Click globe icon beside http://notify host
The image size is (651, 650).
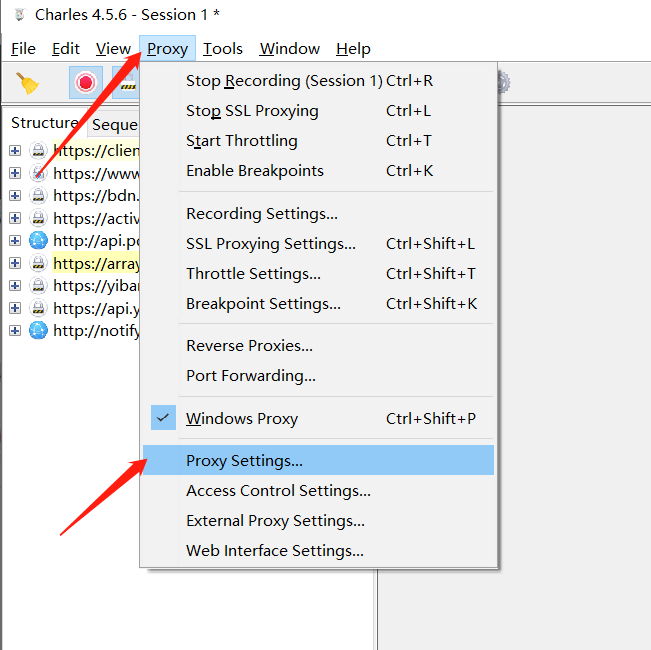[x=38, y=330]
